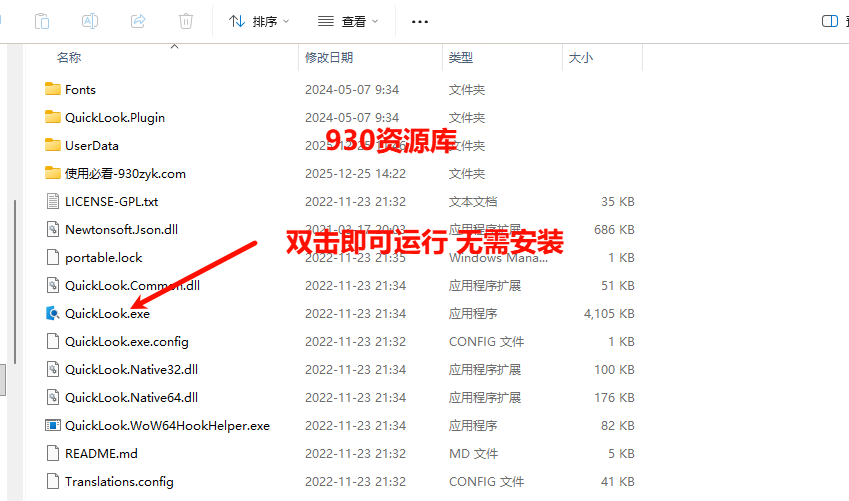Click the 4,105 KB size value

pyautogui.click(x=609, y=314)
